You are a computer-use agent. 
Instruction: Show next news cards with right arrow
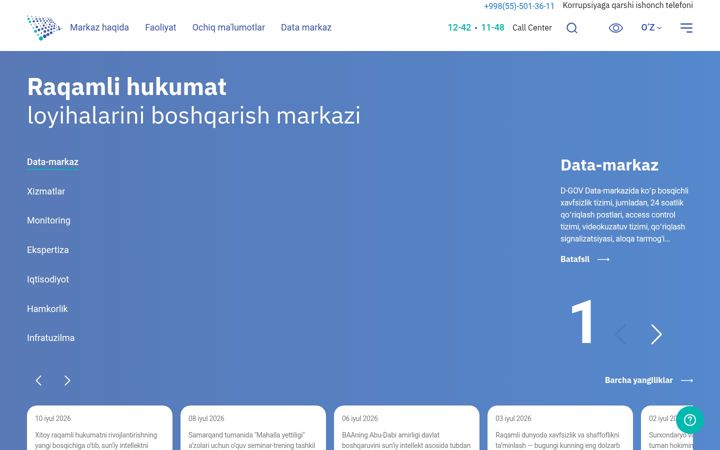tap(67, 380)
